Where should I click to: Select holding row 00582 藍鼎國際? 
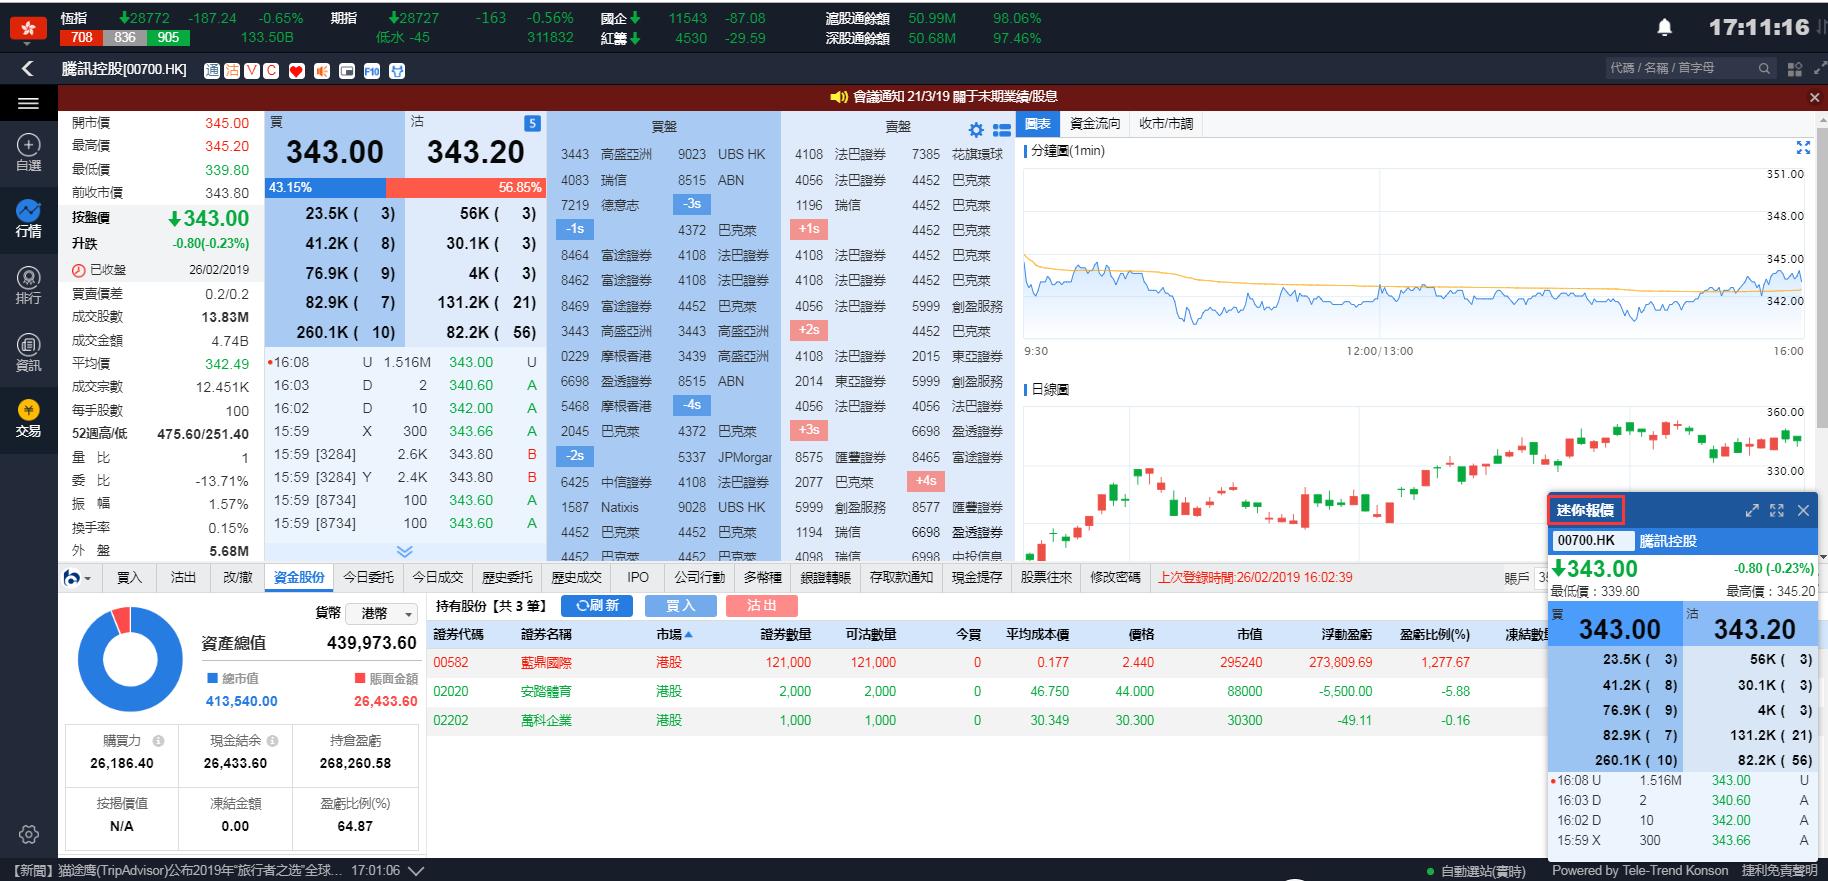[986, 662]
